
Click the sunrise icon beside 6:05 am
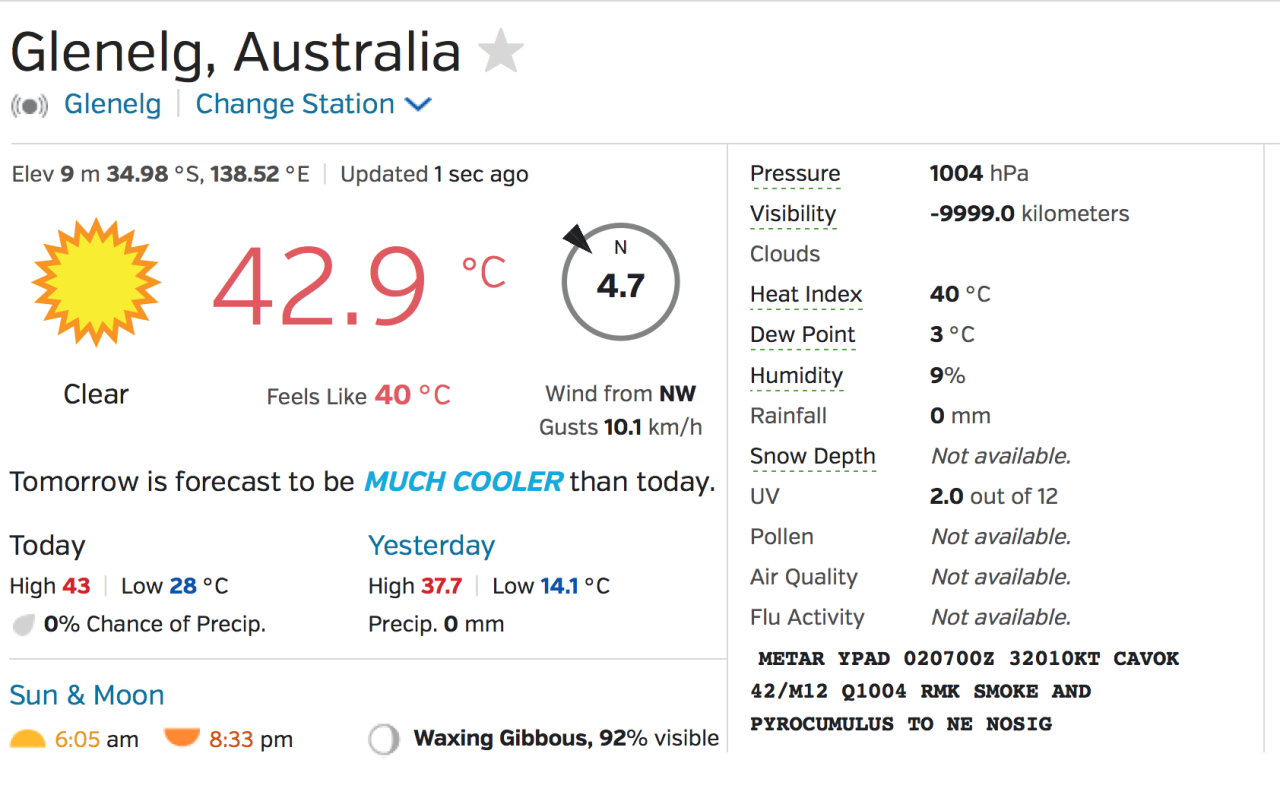tap(28, 740)
